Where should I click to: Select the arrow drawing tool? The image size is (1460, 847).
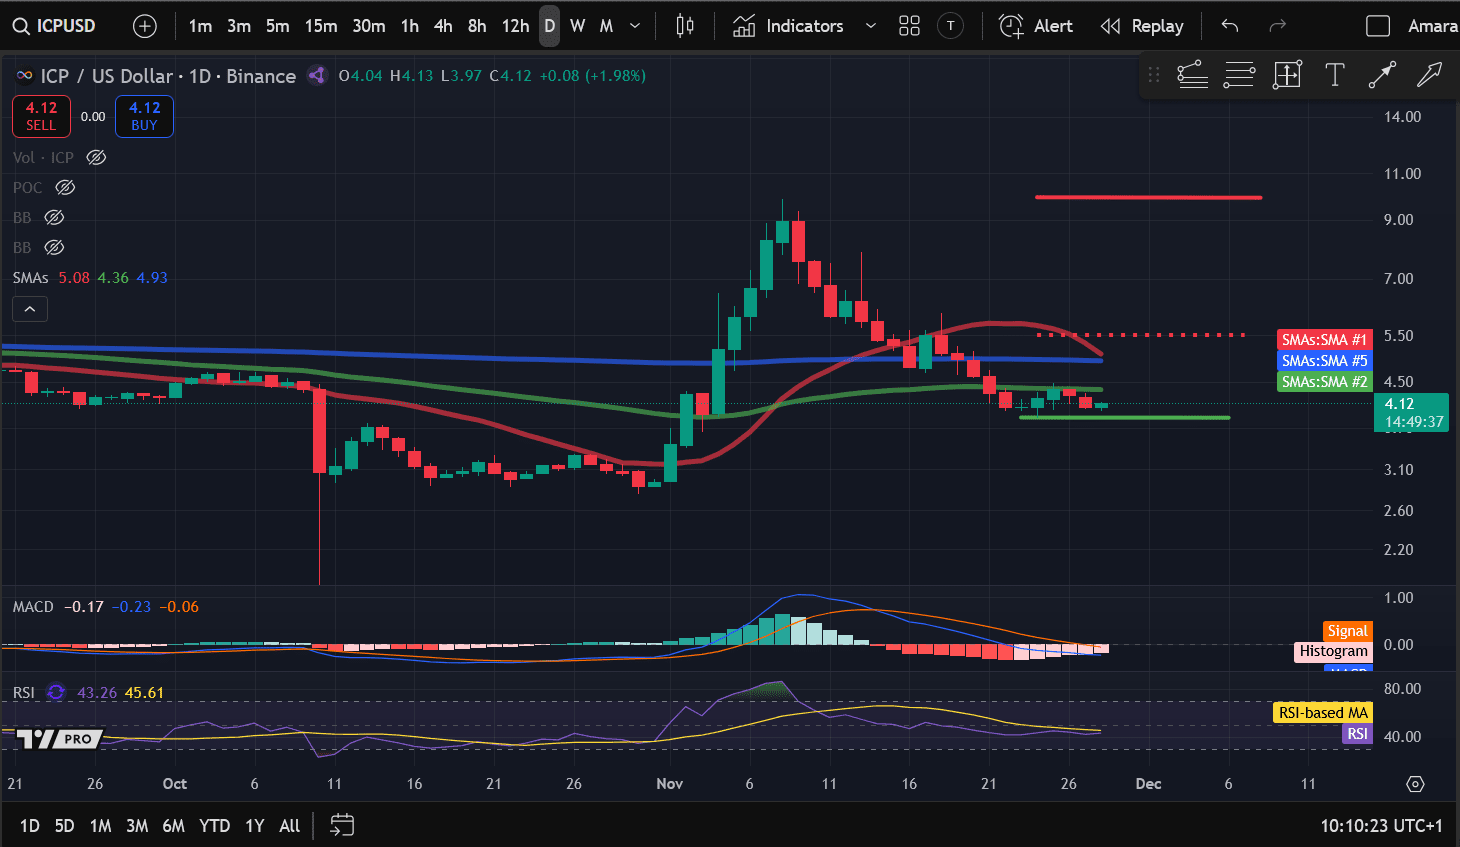point(1430,75)
